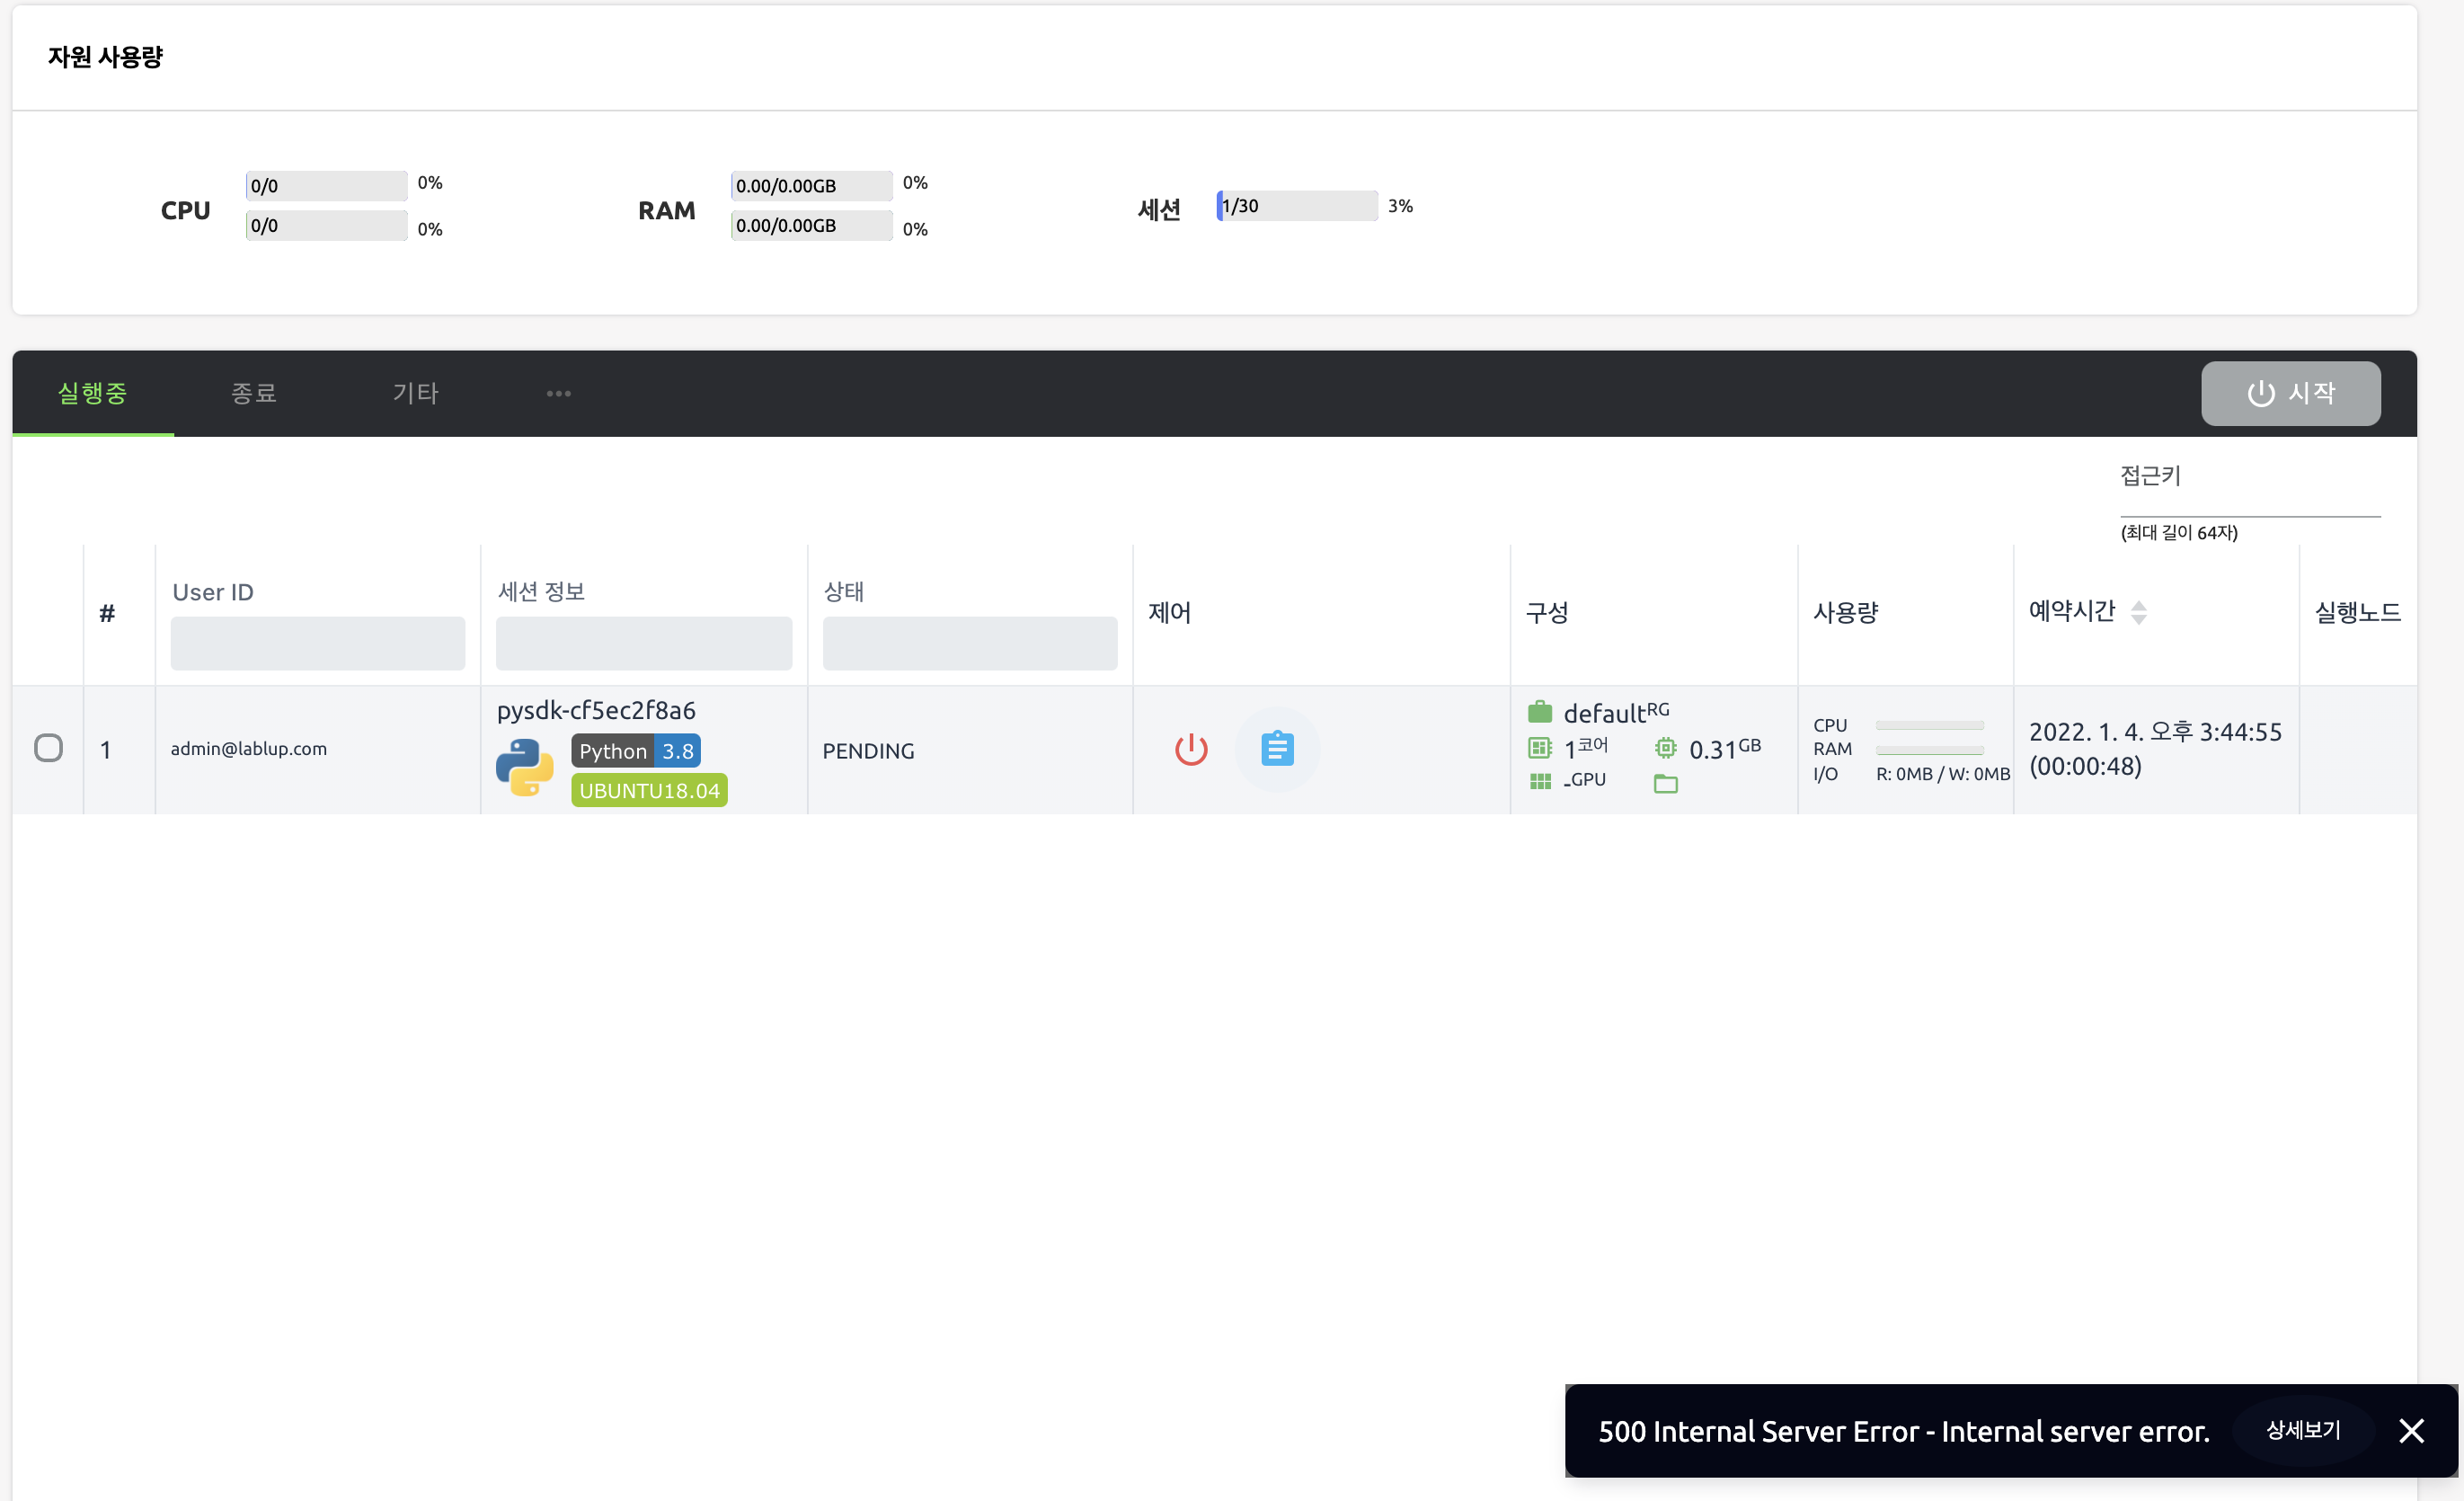Click the 세션 1/30 progress bar

coord(1296,205)
